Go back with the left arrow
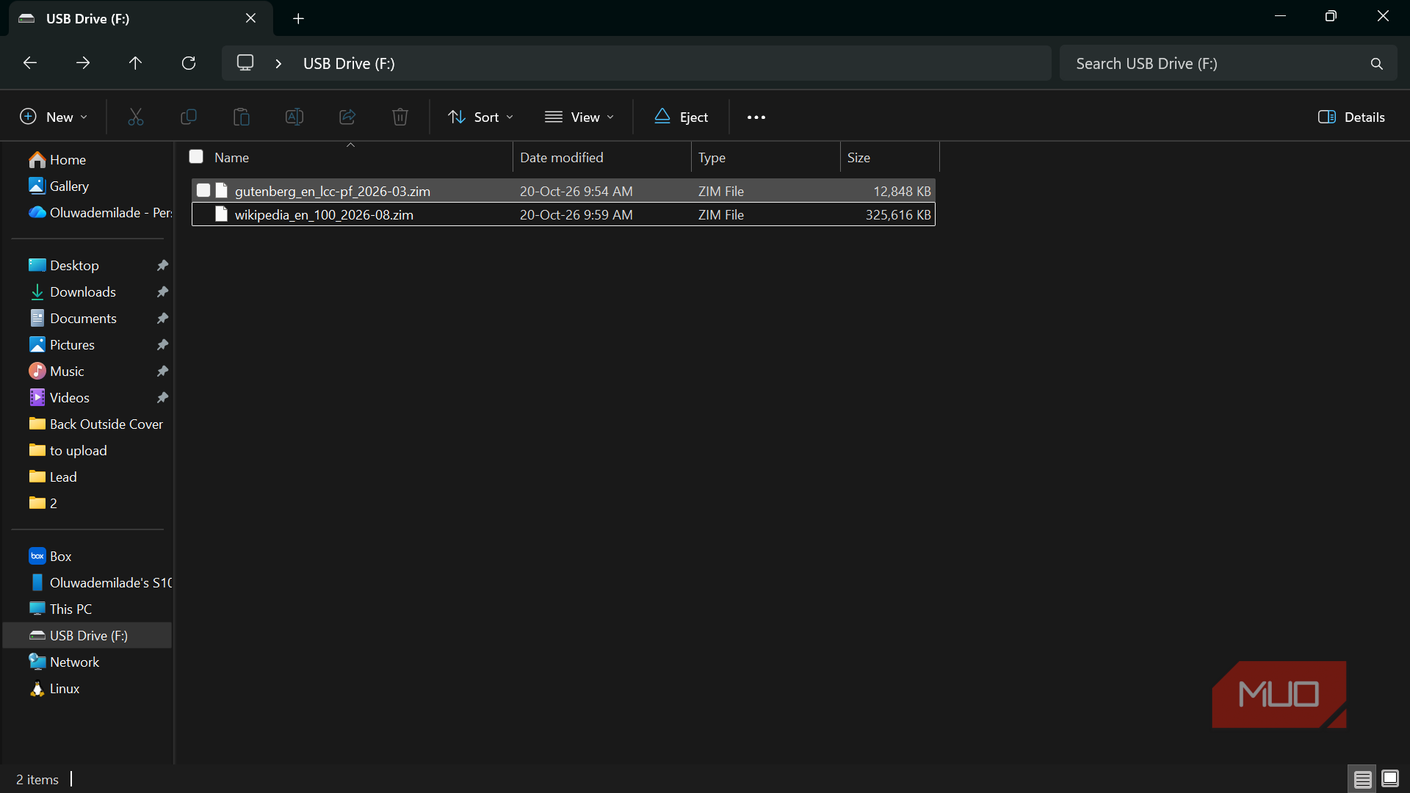Screen dimensions: 1410x793 tap(30, 63)
